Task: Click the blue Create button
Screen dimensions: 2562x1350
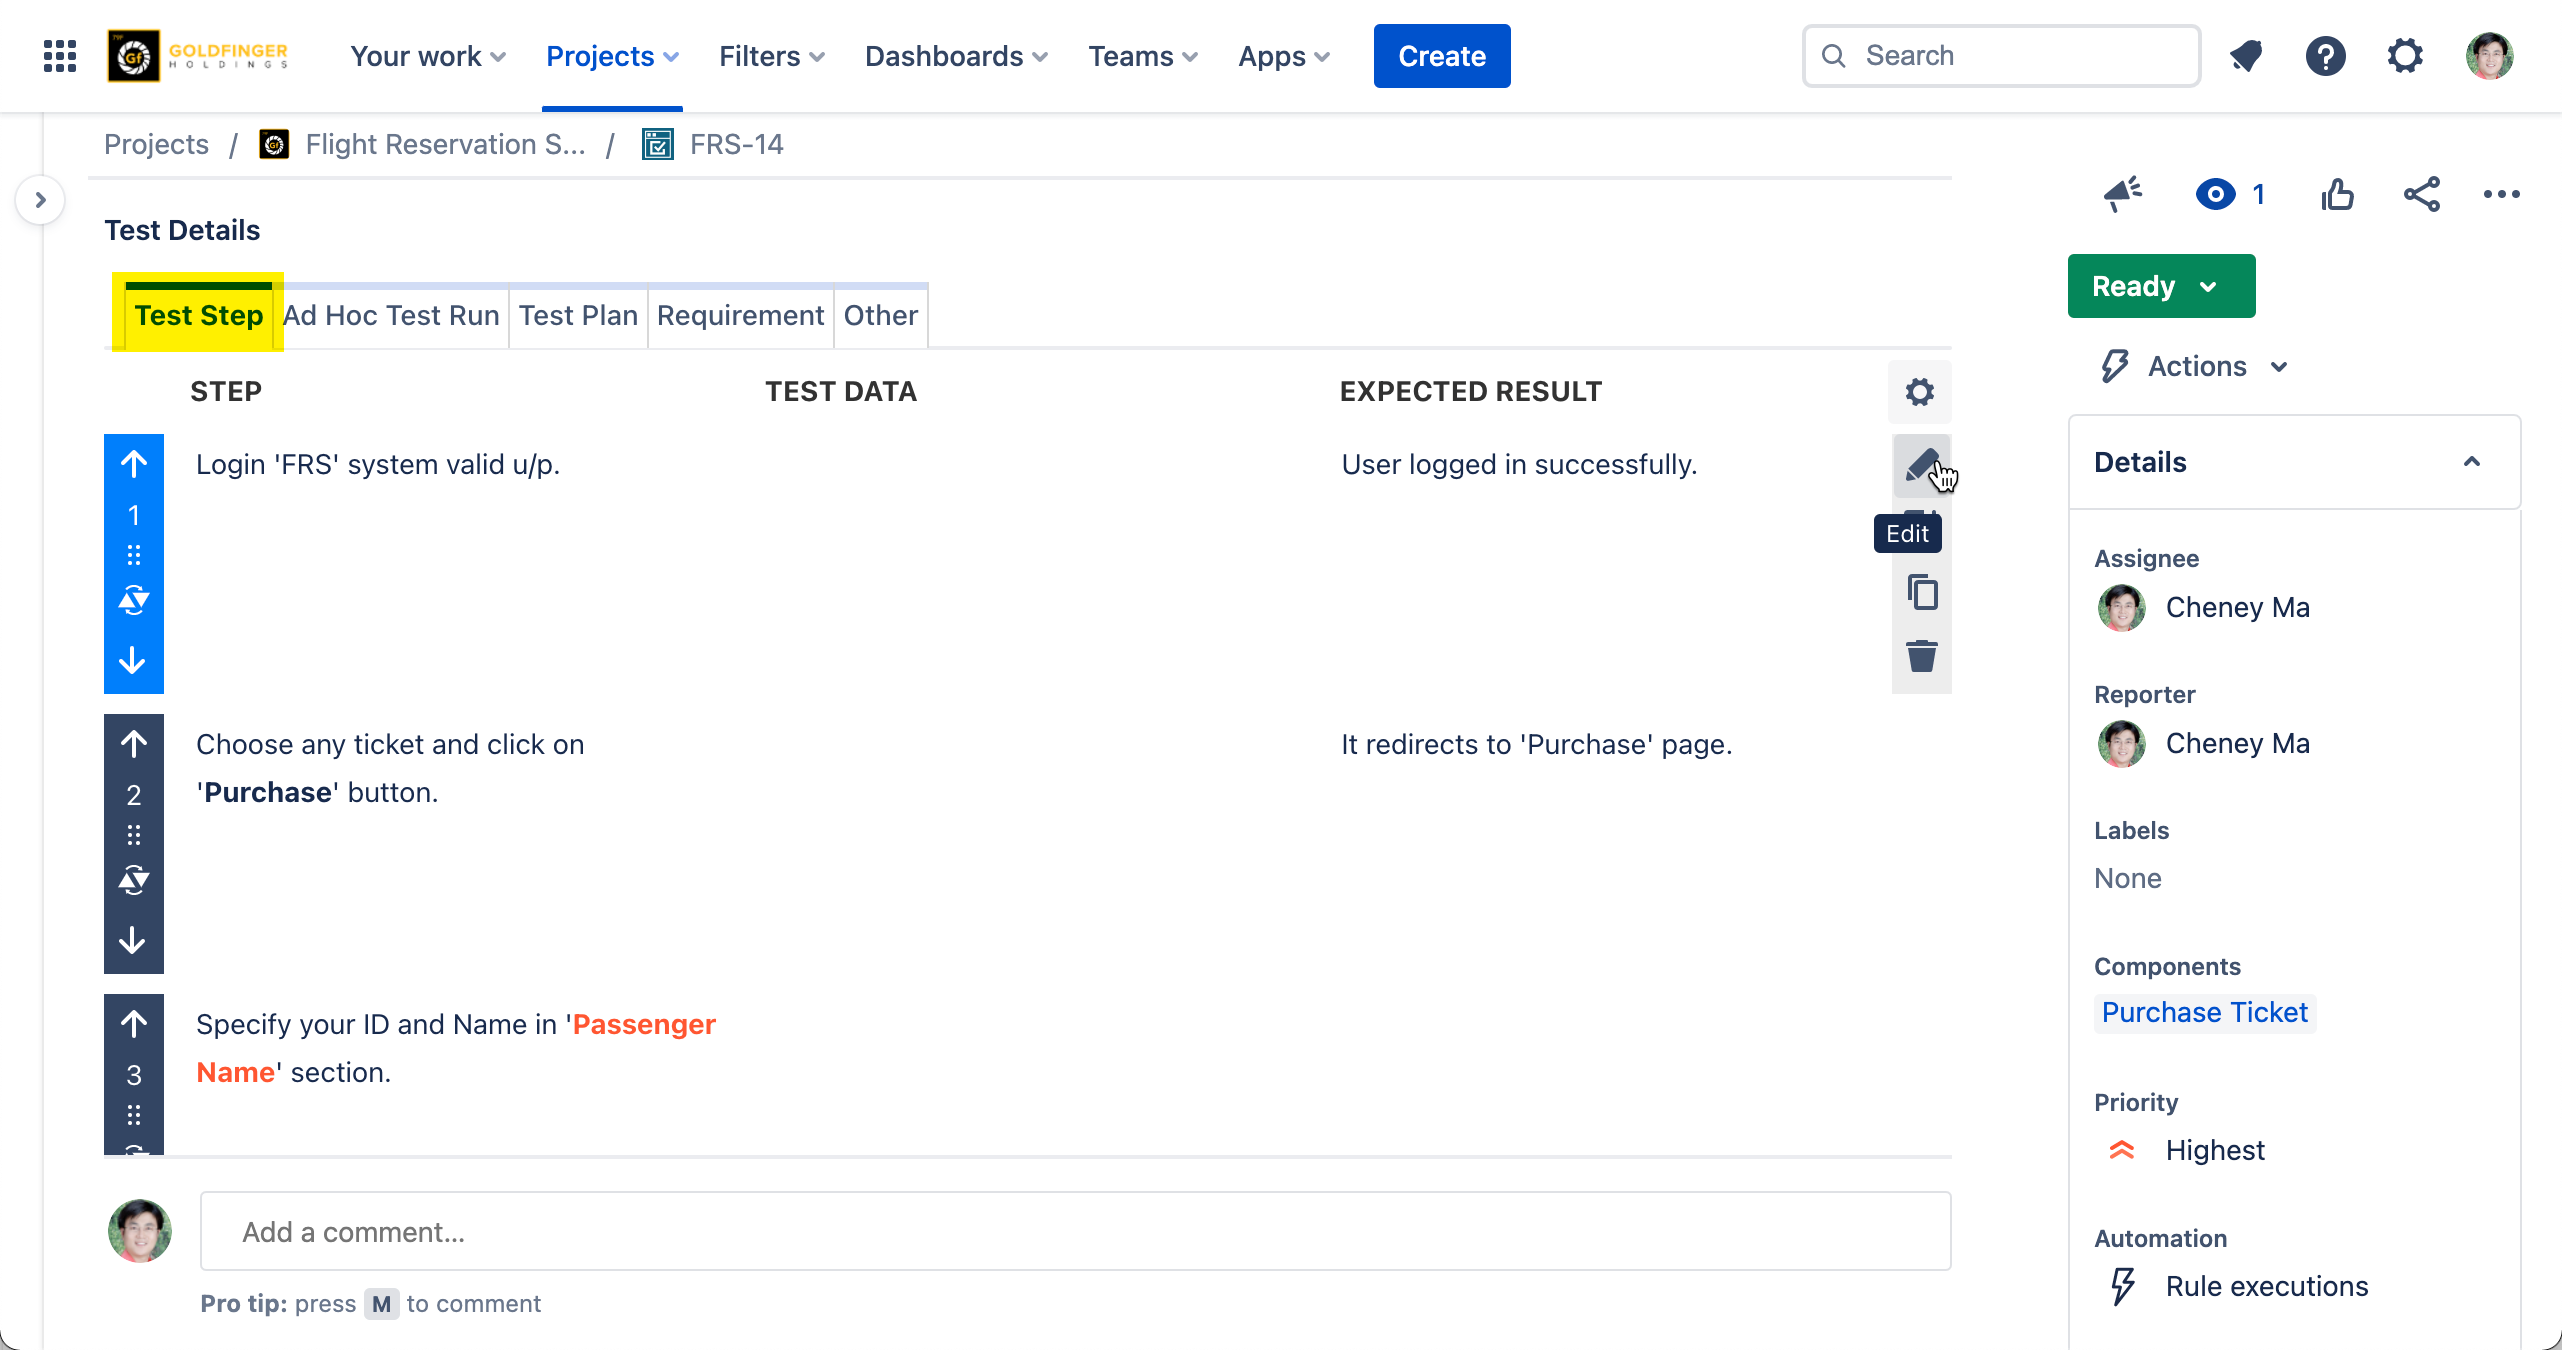Action: pos(1441,56)
